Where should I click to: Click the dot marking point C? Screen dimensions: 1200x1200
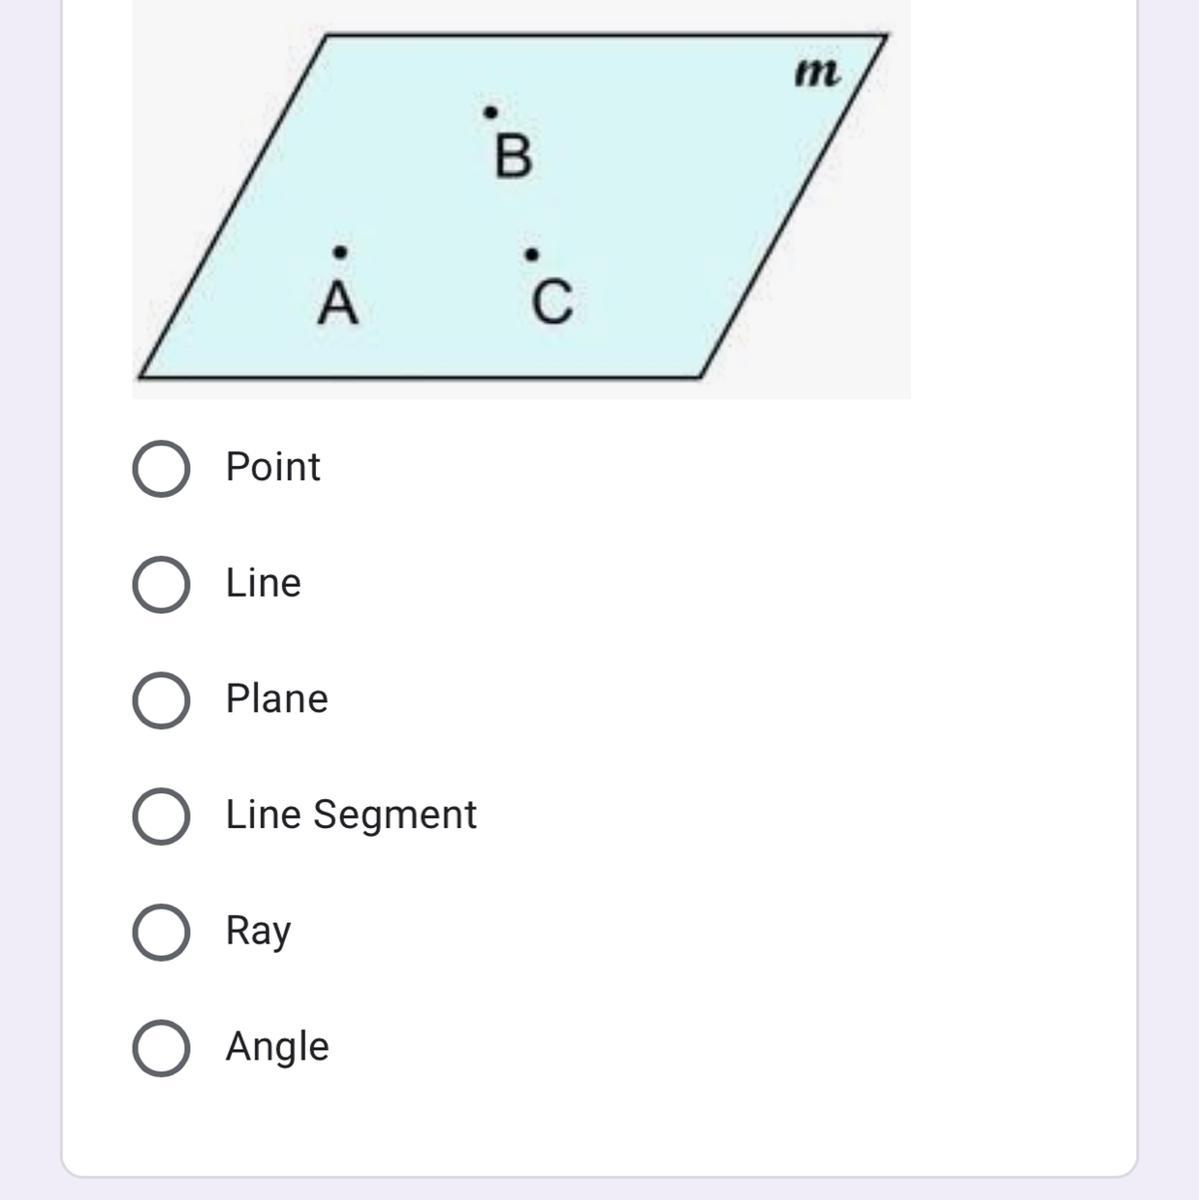531,254
